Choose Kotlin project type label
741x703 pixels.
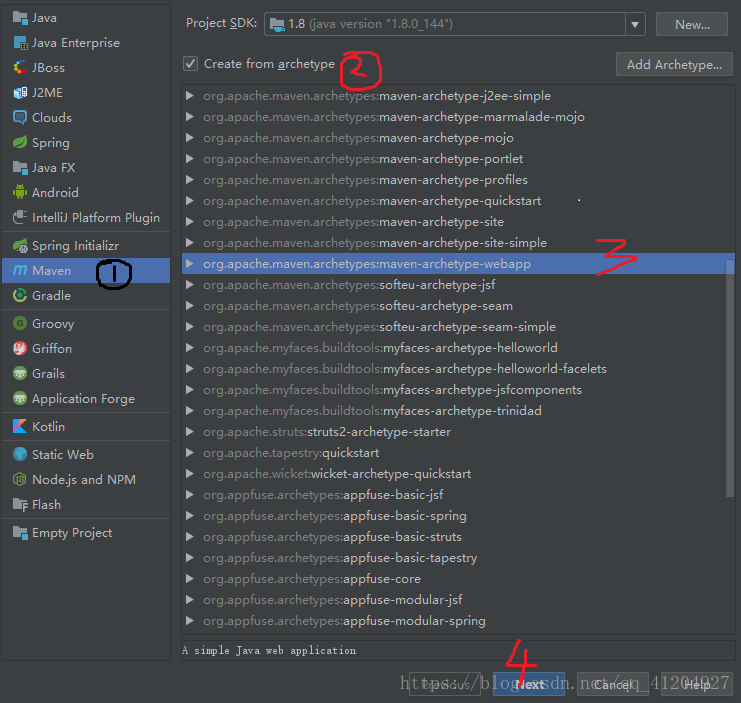pos(48,427)
